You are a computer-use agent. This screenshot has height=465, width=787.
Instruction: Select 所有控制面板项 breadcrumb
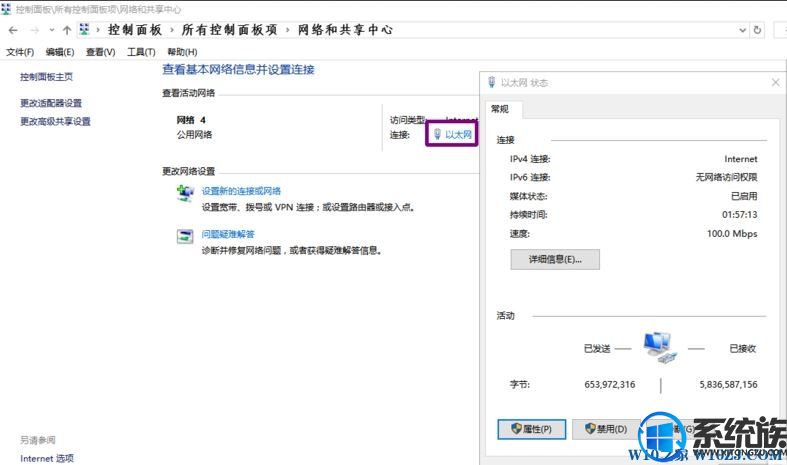(229, 30)
